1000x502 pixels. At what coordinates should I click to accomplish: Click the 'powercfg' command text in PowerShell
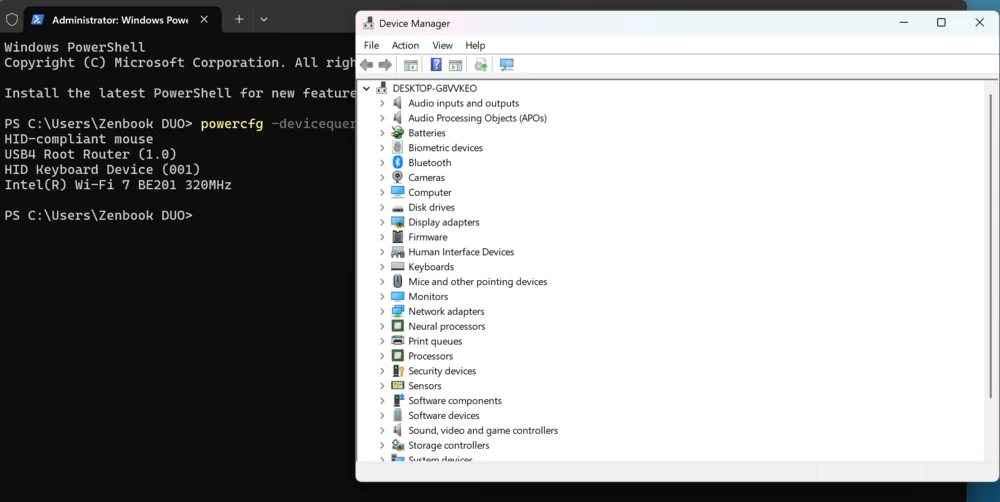pos(232,123)
